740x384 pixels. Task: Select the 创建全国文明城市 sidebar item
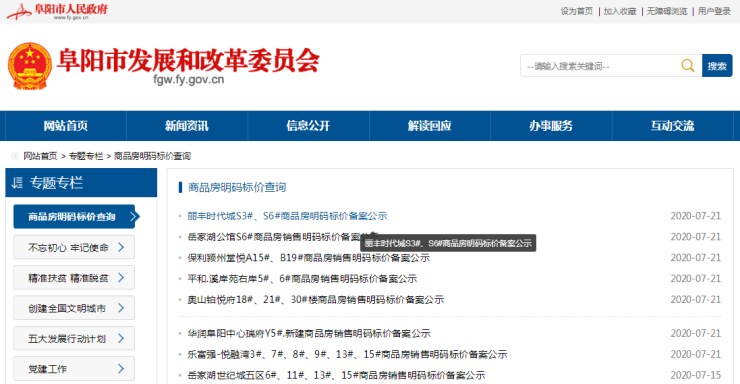click(74, 308)
